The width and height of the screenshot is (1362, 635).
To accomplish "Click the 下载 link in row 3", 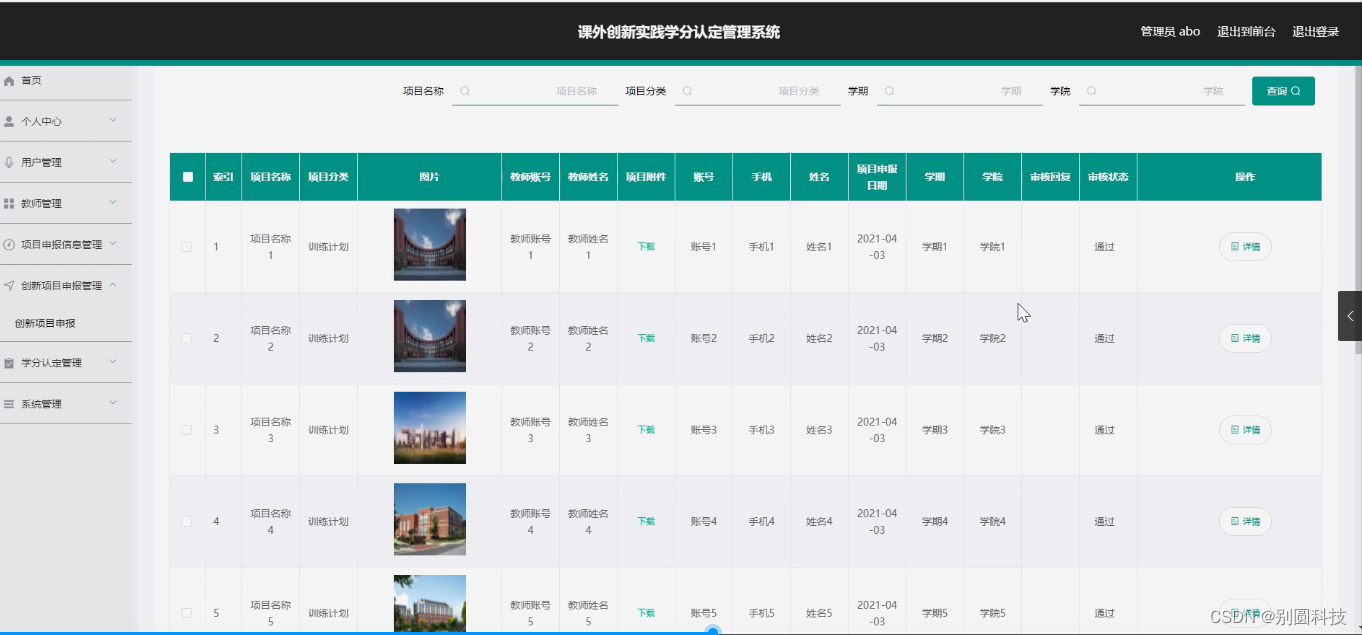I will pos(645,429).
